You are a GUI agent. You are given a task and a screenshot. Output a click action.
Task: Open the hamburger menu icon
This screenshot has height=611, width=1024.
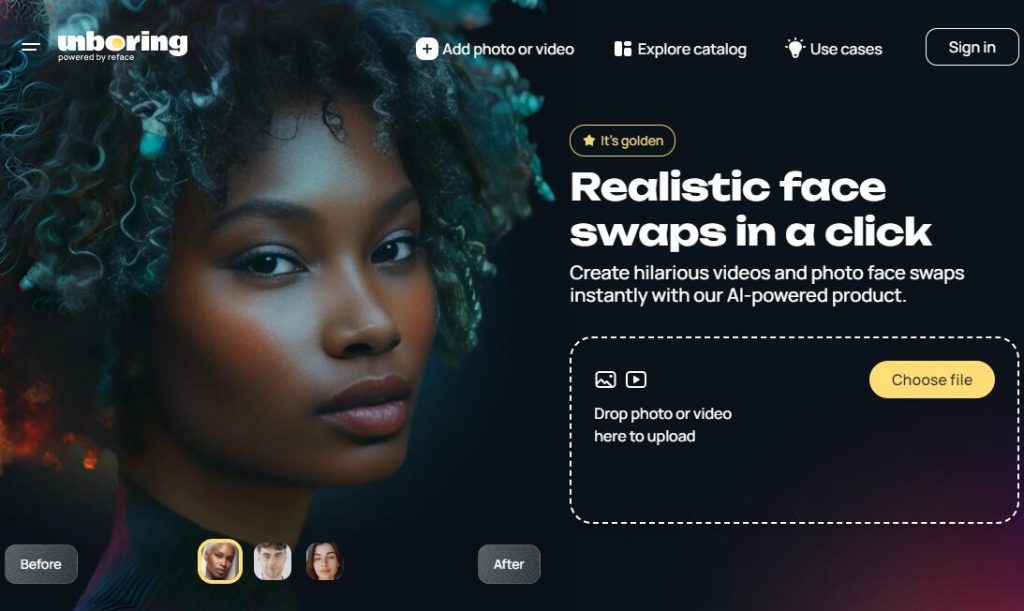point(30,46)
